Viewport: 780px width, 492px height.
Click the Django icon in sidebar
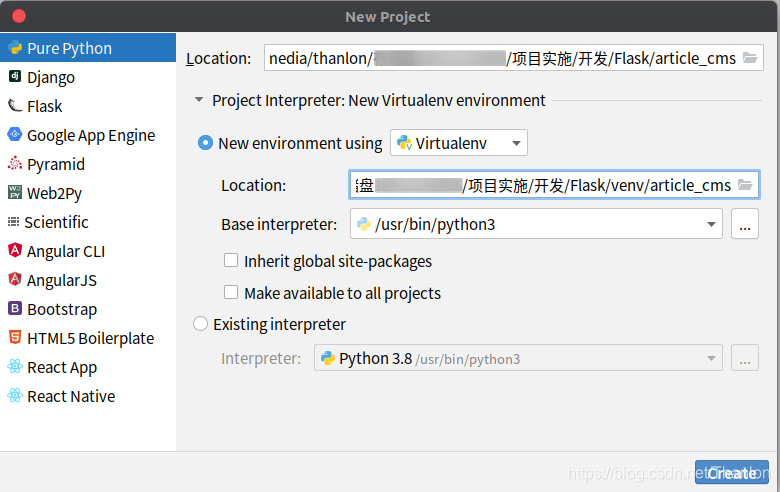point(15,76)
